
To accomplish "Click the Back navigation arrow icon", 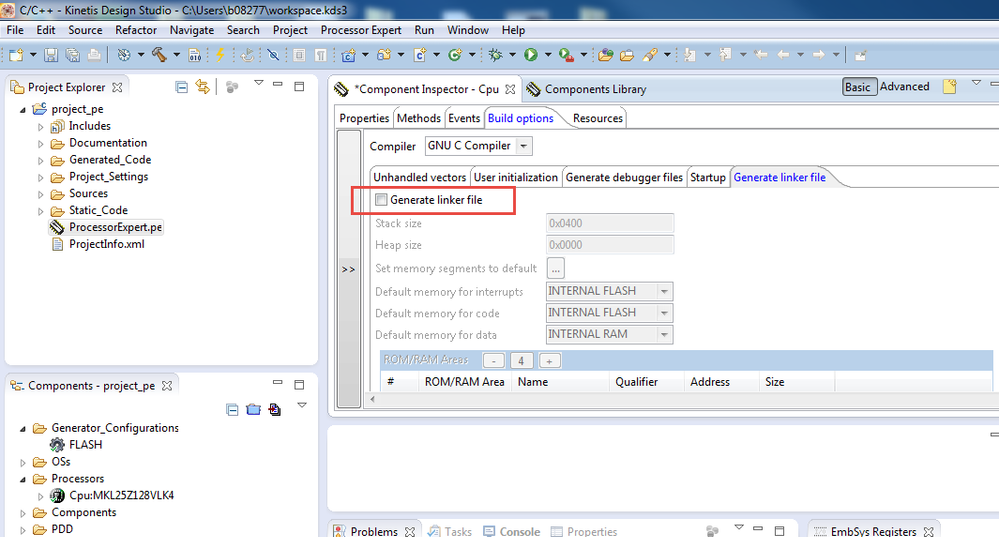I will (x=784, y=55).
